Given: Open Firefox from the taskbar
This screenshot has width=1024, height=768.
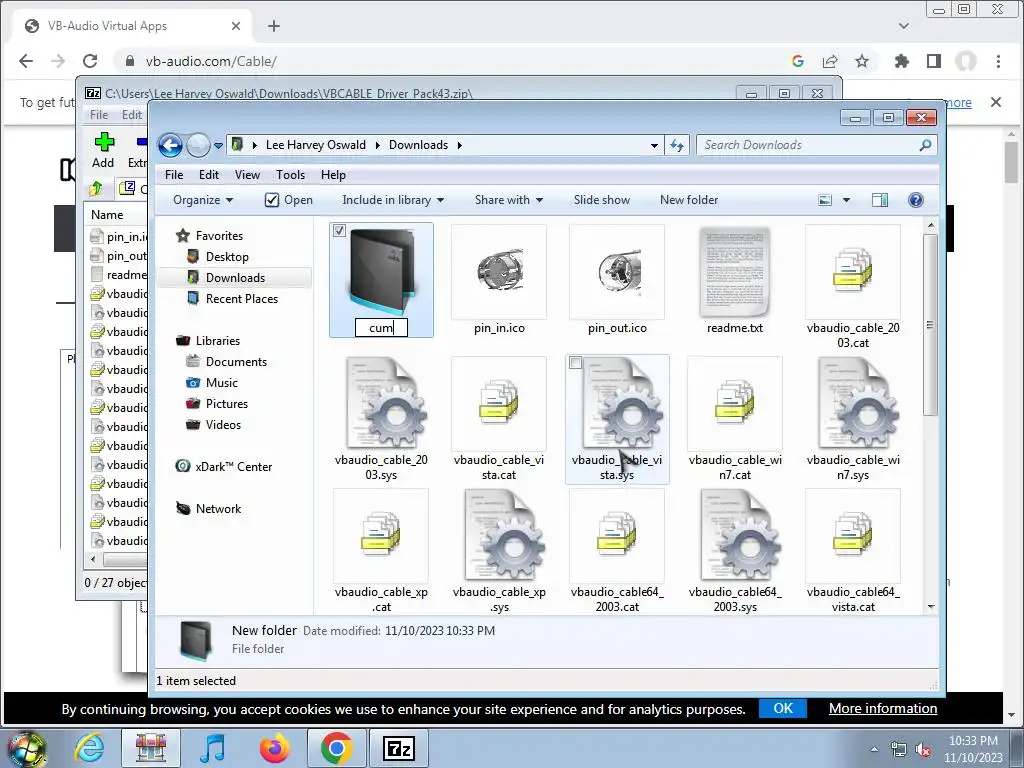Looking at the screenshot, I should coord(275,748).
